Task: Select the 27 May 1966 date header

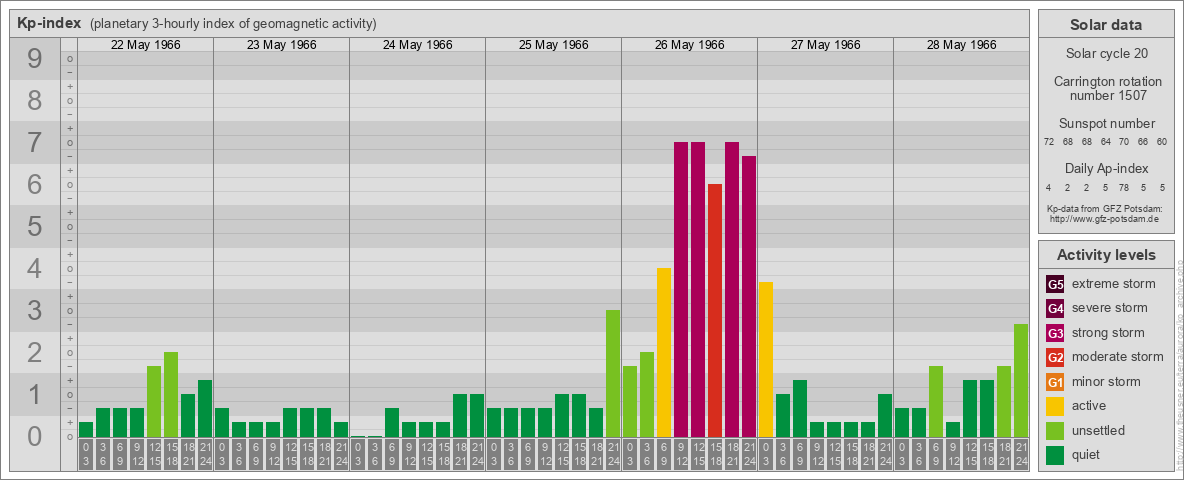Action: (x=825, y=45)
